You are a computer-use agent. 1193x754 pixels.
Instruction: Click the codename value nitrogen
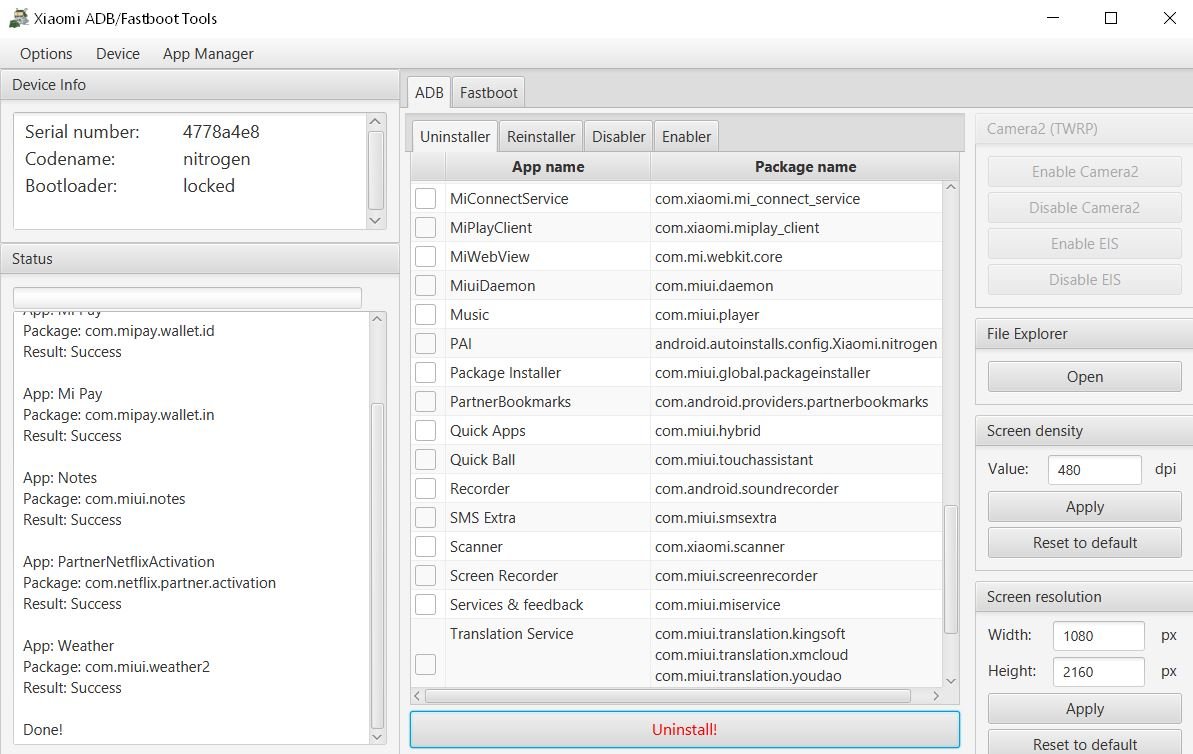tap(216, 159)
